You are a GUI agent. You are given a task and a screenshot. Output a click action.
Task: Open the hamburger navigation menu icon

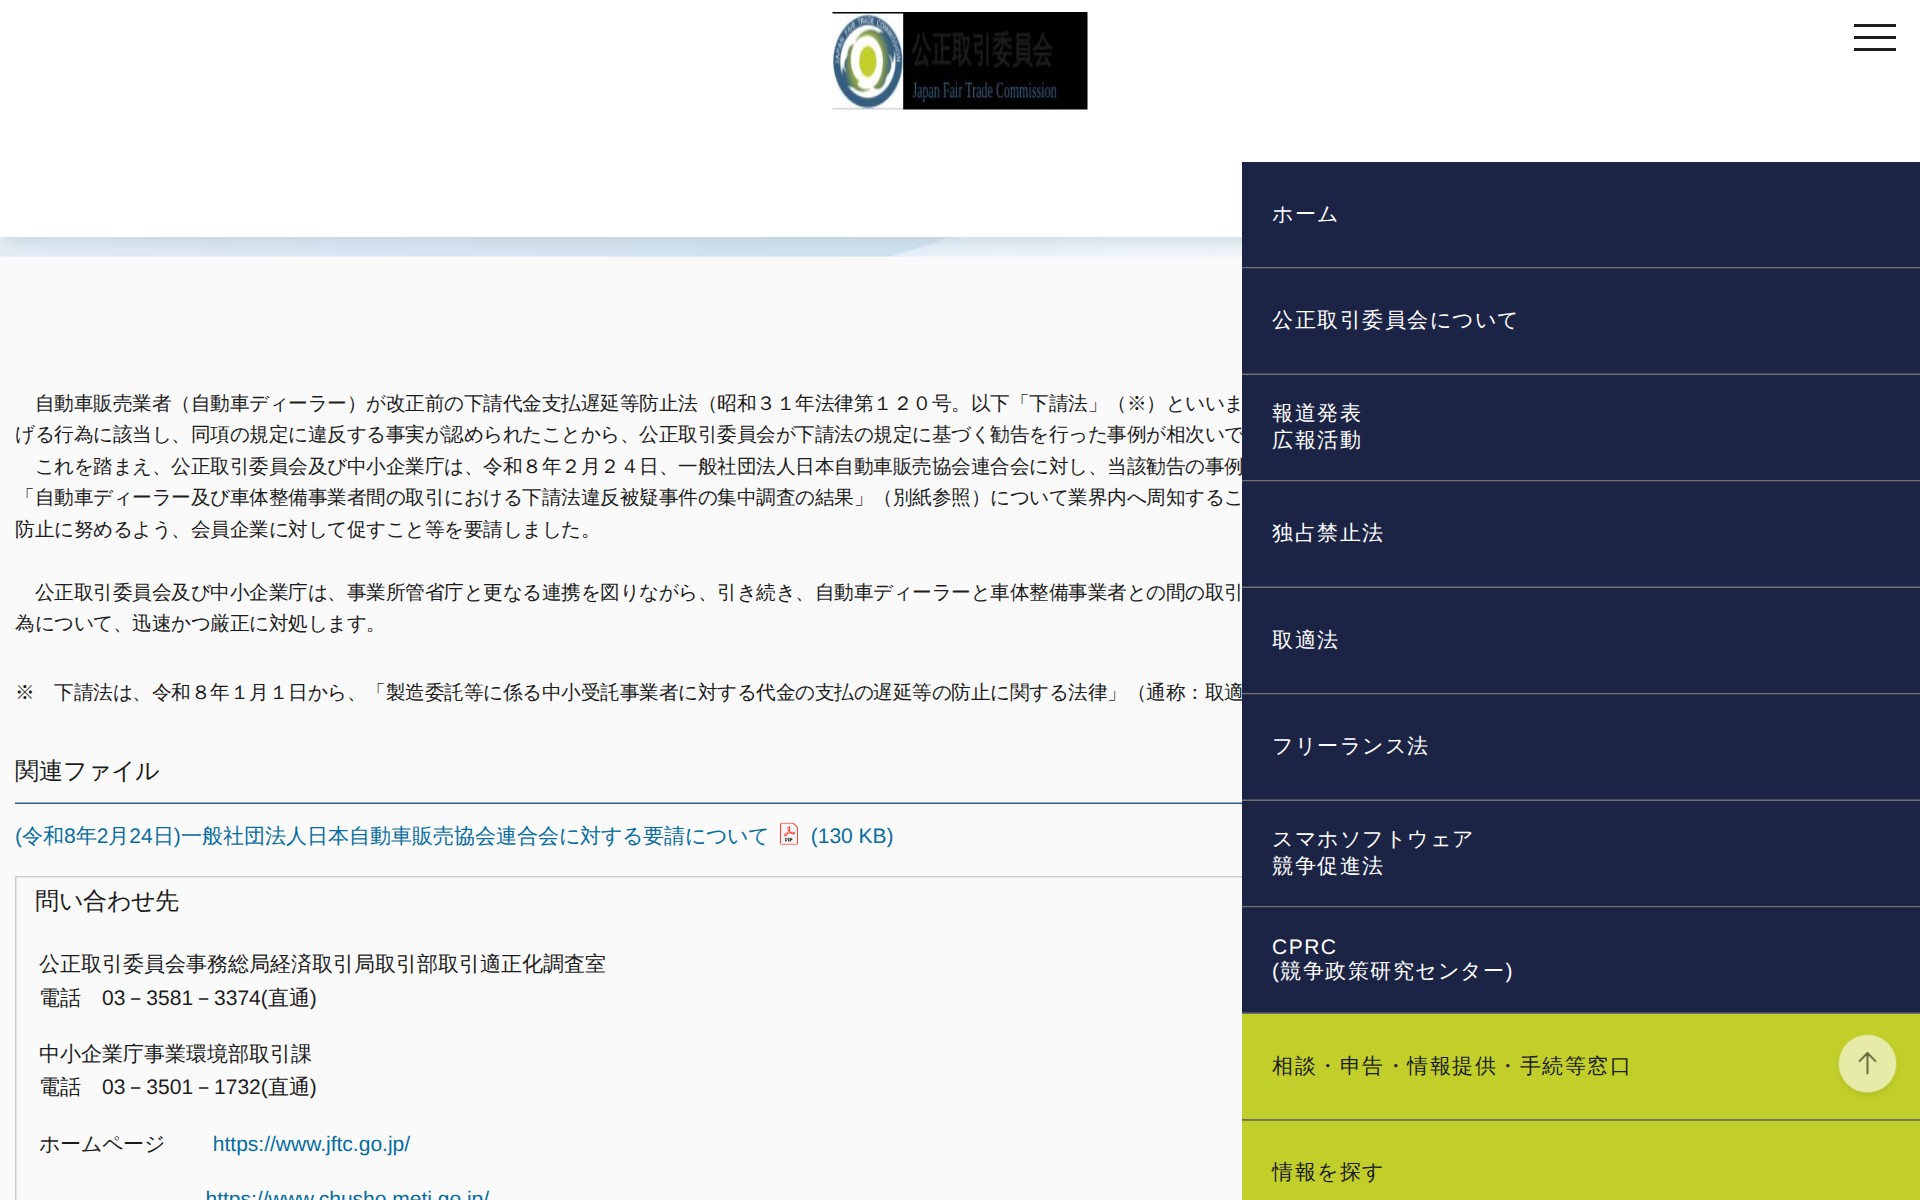tap(1876, 37)
